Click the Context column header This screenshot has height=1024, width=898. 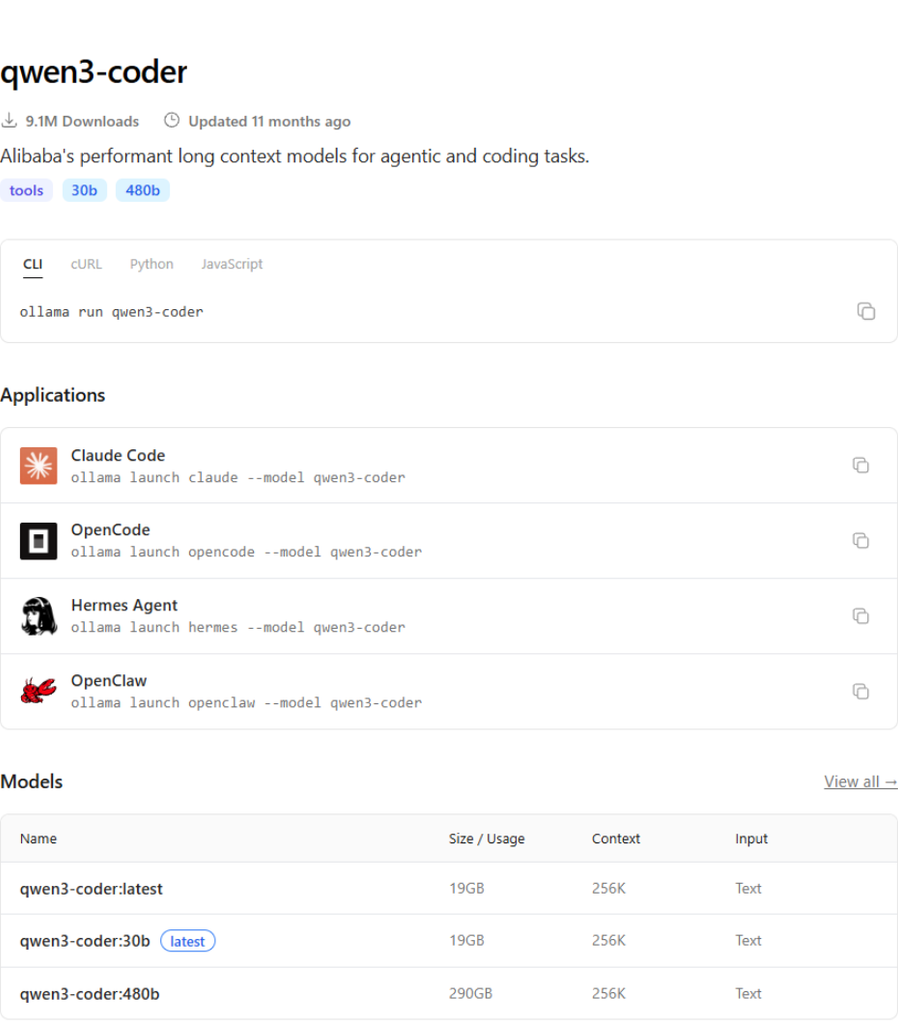pos(616,839)
